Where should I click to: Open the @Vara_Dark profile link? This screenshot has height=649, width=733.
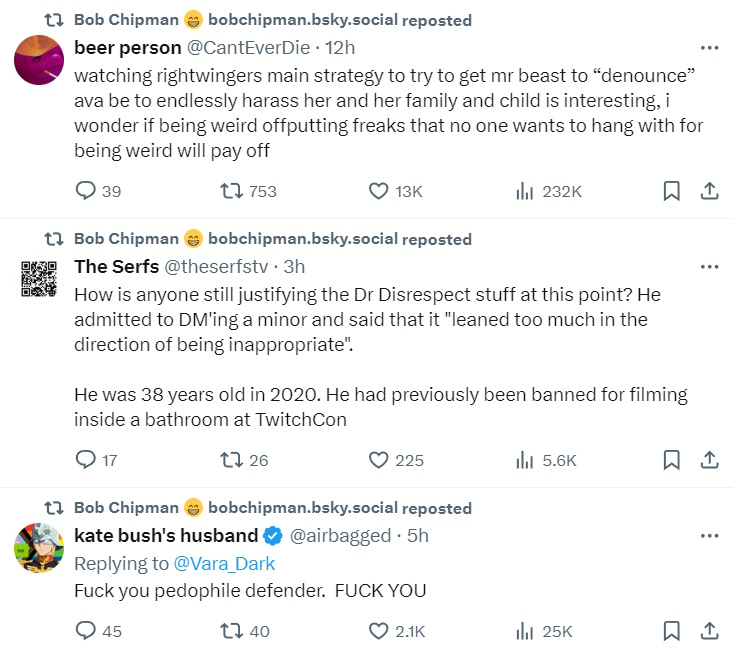pyautogui.click(x=224, y=563)
